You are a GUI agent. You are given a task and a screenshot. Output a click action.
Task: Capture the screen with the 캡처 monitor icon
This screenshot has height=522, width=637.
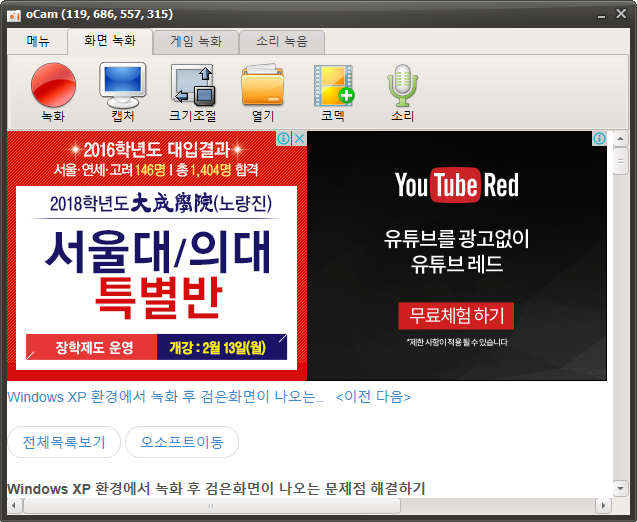click(x=123, y=92)
